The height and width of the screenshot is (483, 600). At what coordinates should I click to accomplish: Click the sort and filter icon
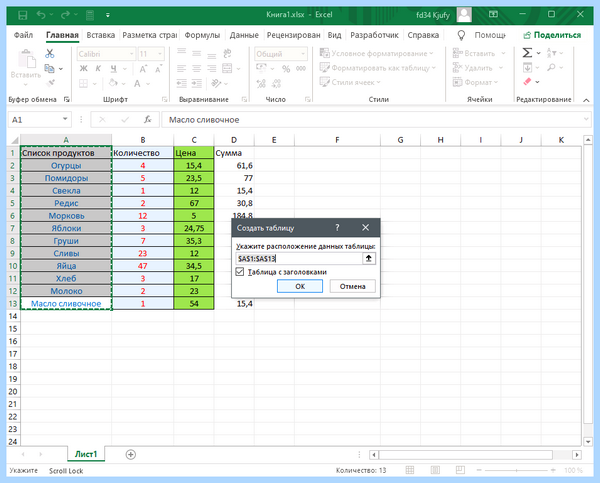point(551,53)
